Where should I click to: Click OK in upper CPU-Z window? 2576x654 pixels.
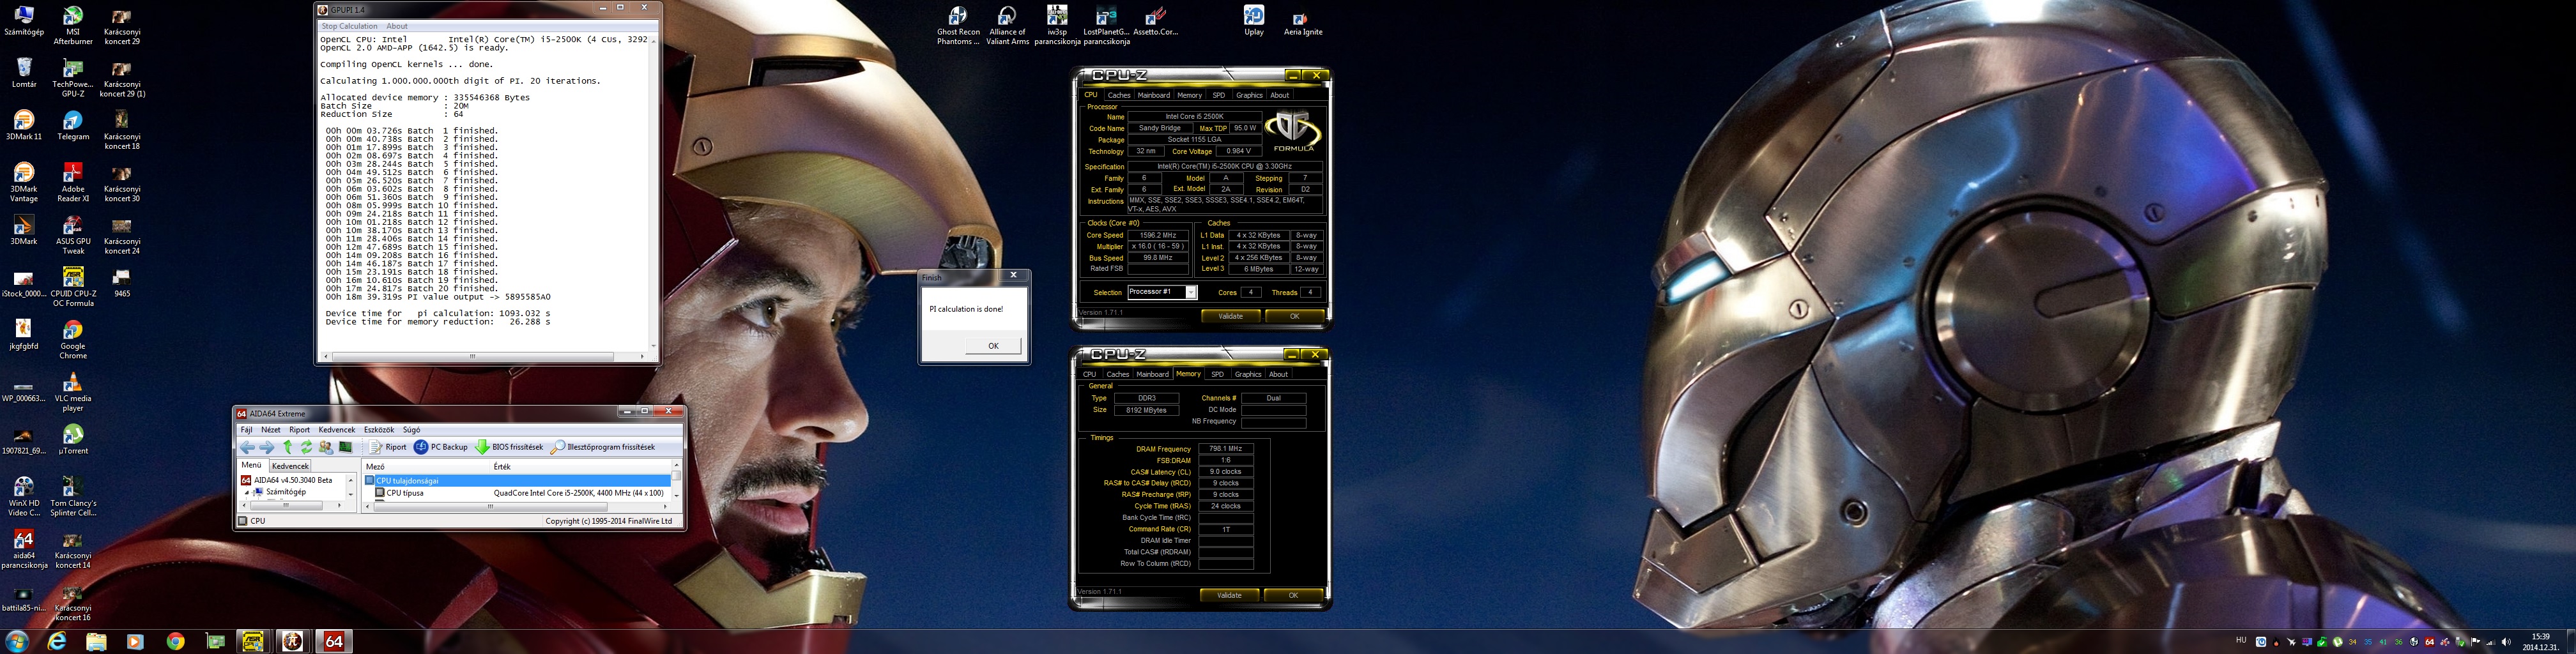1294,316
